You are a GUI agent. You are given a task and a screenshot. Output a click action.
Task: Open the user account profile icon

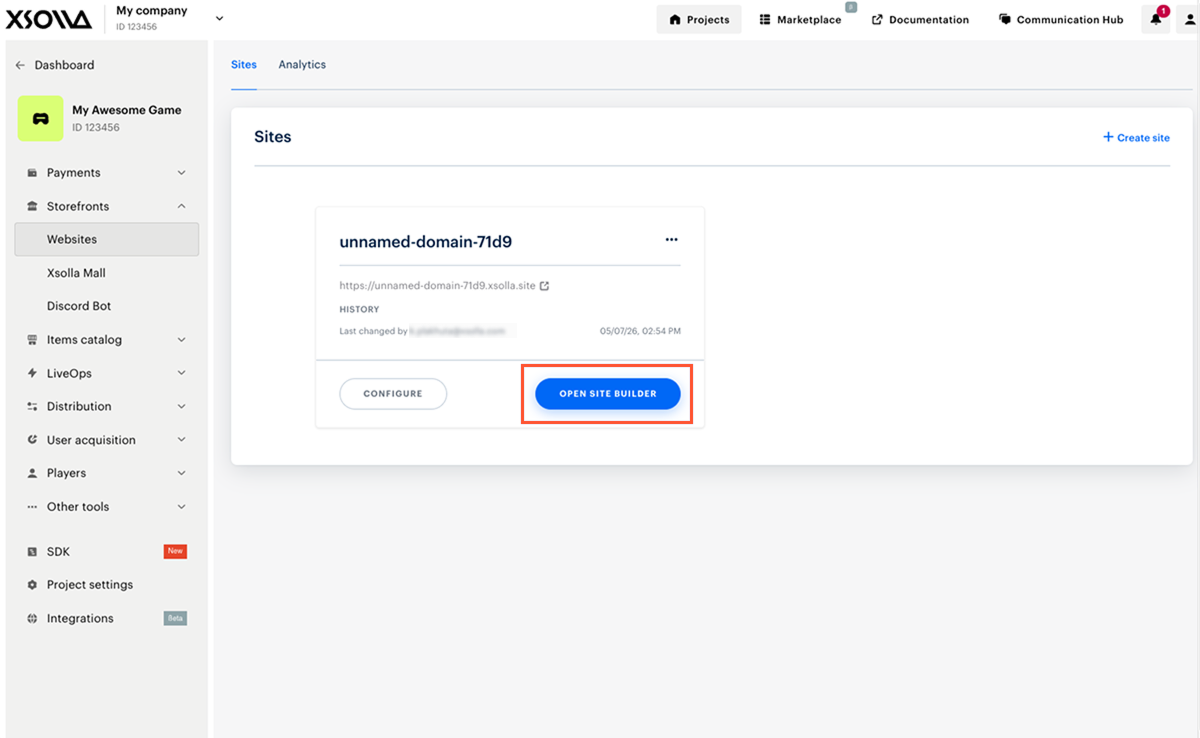[1189, 19]
